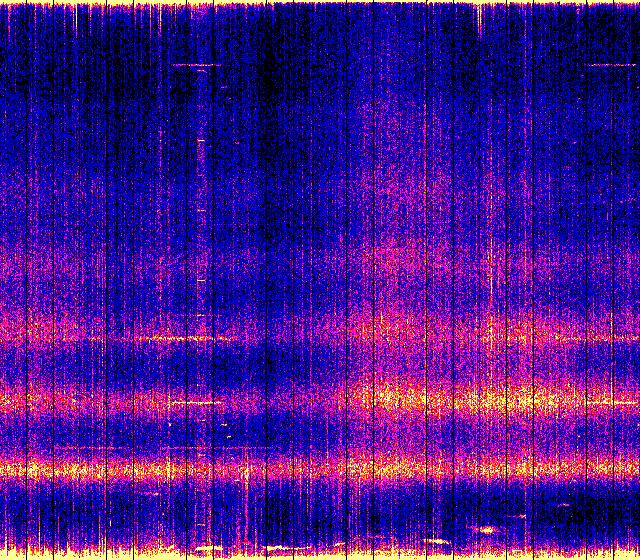Click the bright vertical streak in the right half

click(x=491, y=270)
